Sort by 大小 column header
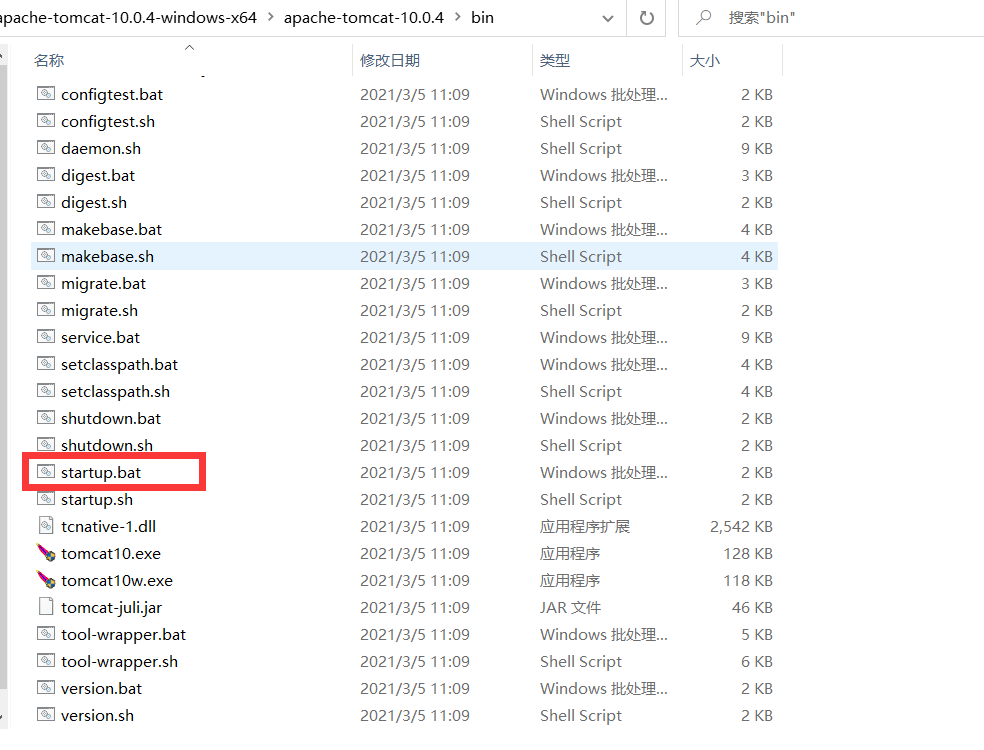984x750 pixels. coord(704,61)
